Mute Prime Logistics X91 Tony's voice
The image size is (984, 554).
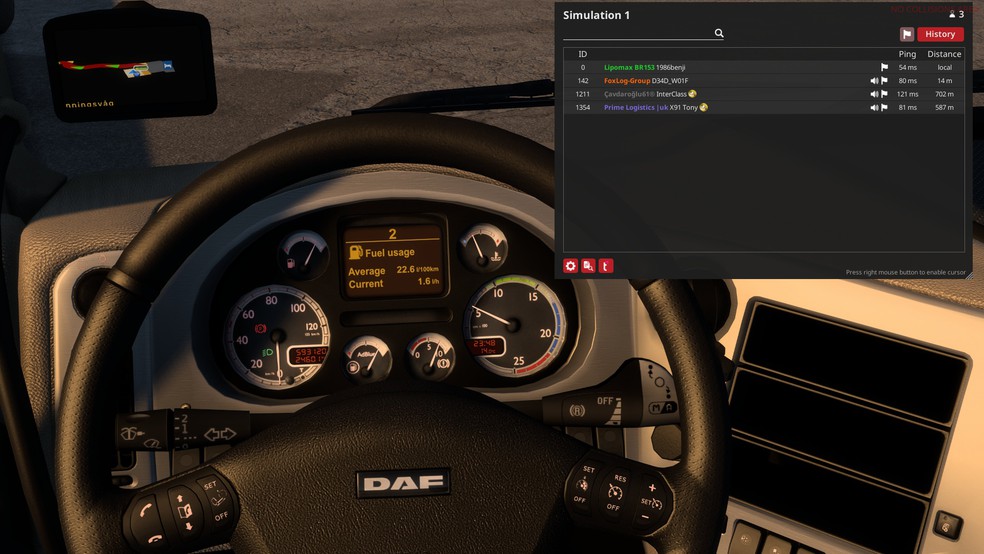874,107
